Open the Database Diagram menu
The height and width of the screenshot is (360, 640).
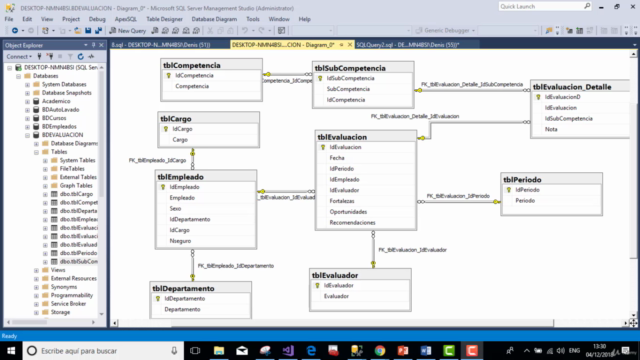(214, 19)
